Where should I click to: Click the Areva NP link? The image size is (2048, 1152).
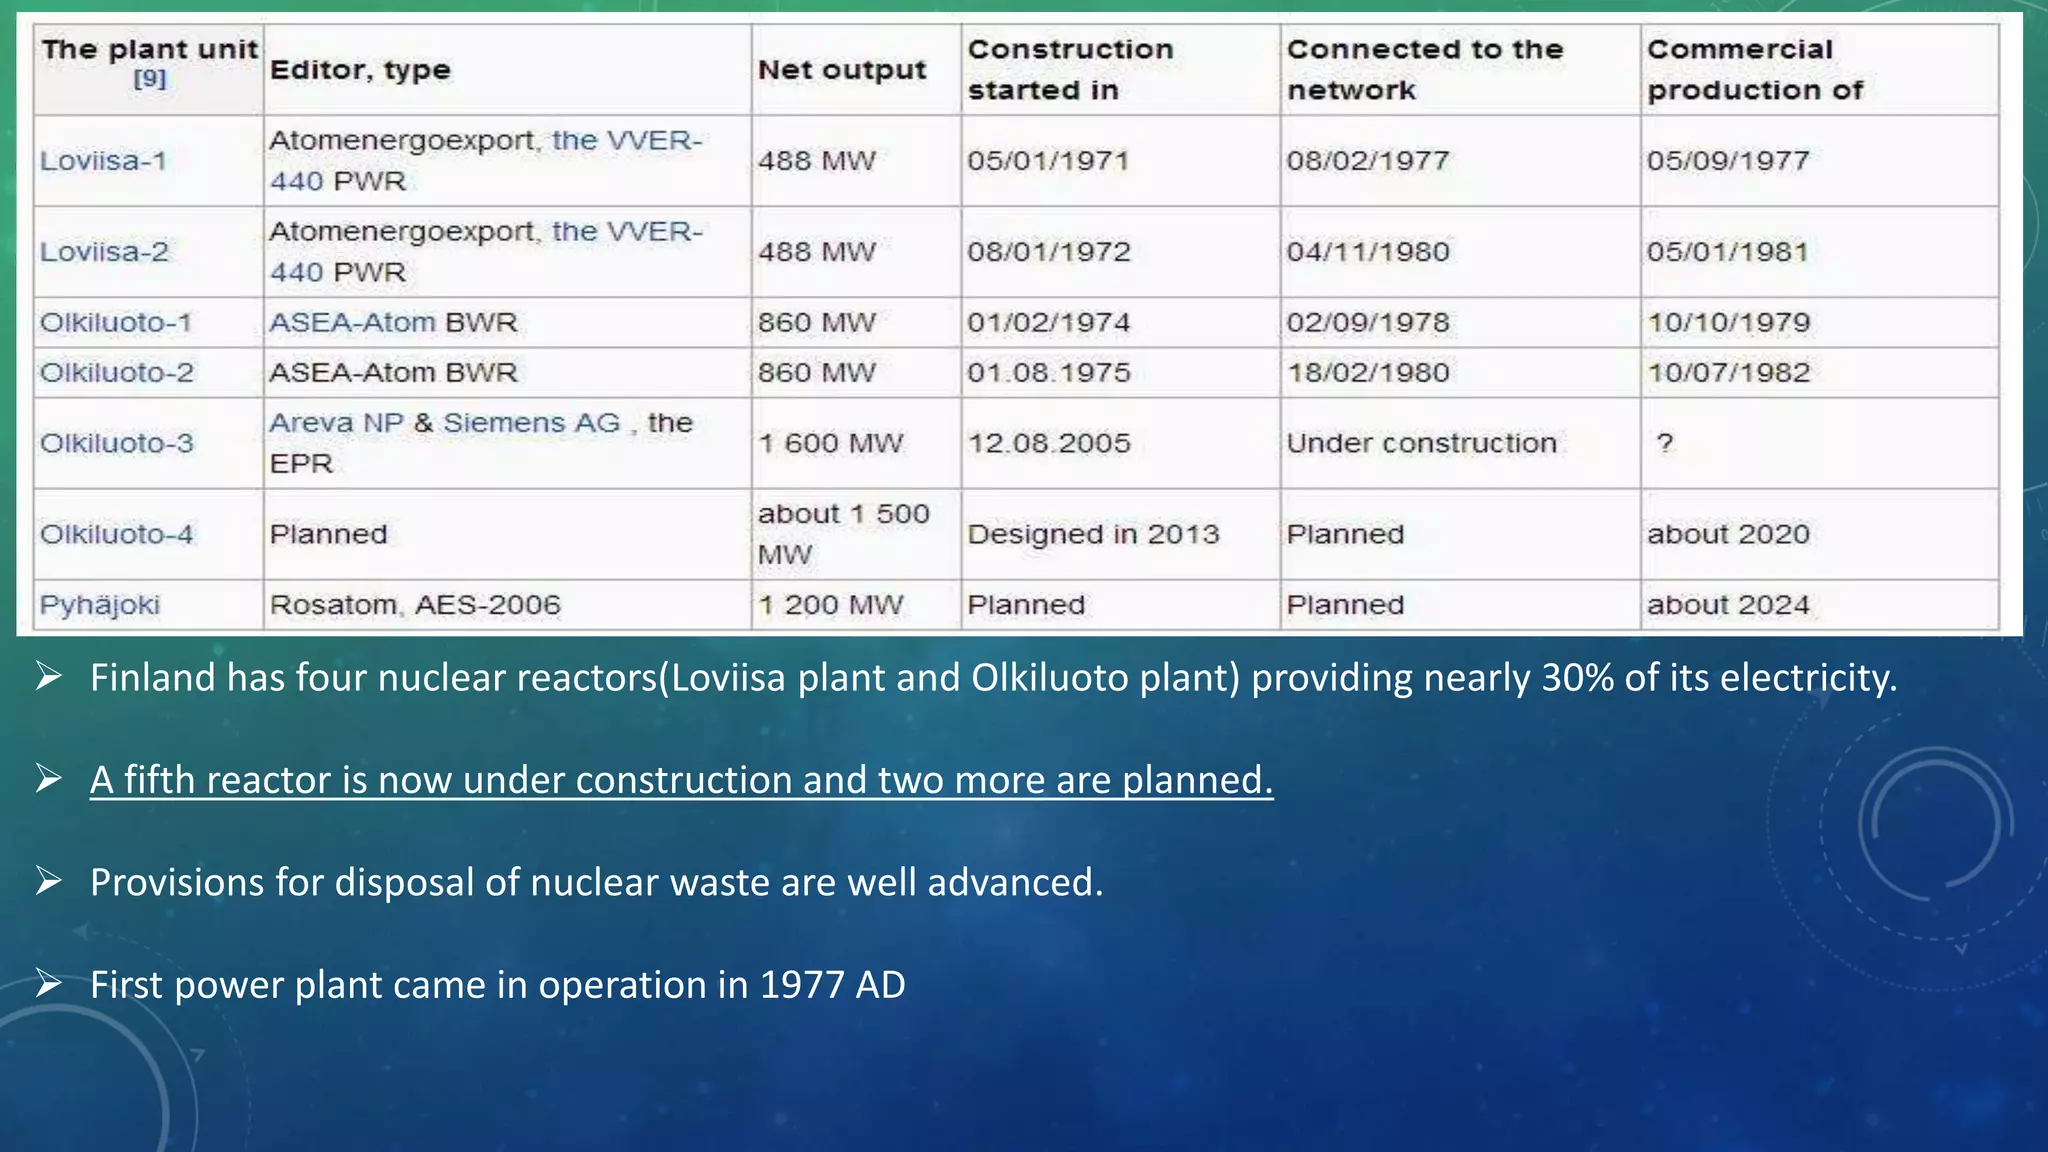click(x=336, y=423)
